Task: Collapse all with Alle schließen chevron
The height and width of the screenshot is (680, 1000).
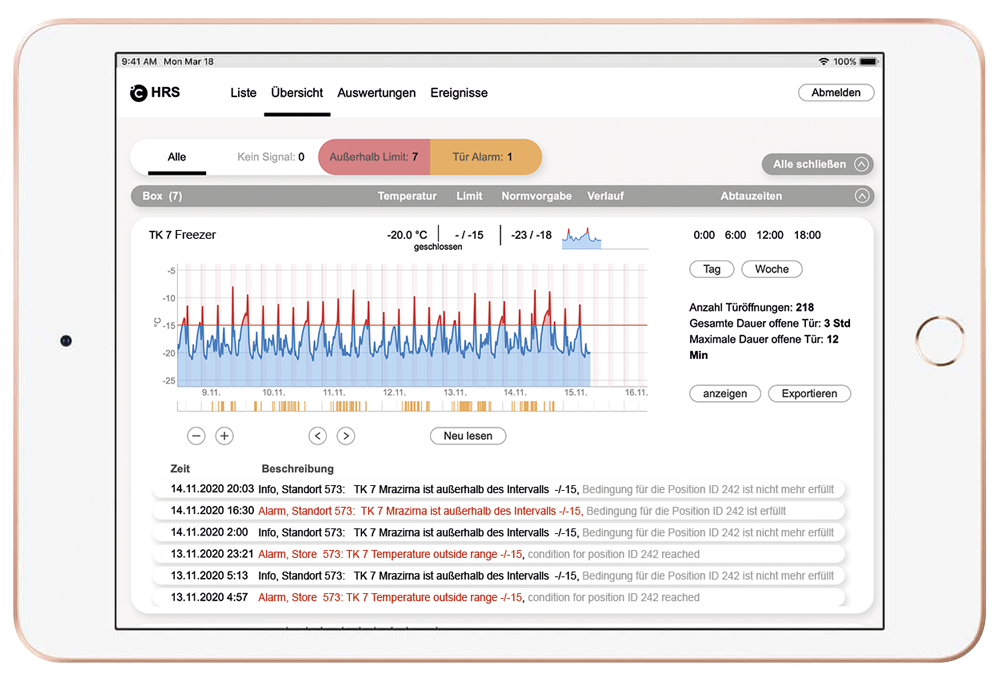Action: (861, 164)
